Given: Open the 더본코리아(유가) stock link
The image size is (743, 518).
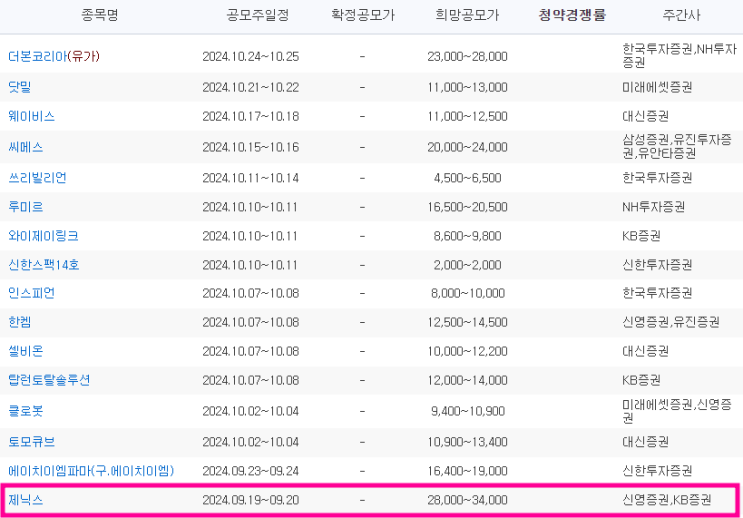Looking at the screenshot, I should [54, 56].
